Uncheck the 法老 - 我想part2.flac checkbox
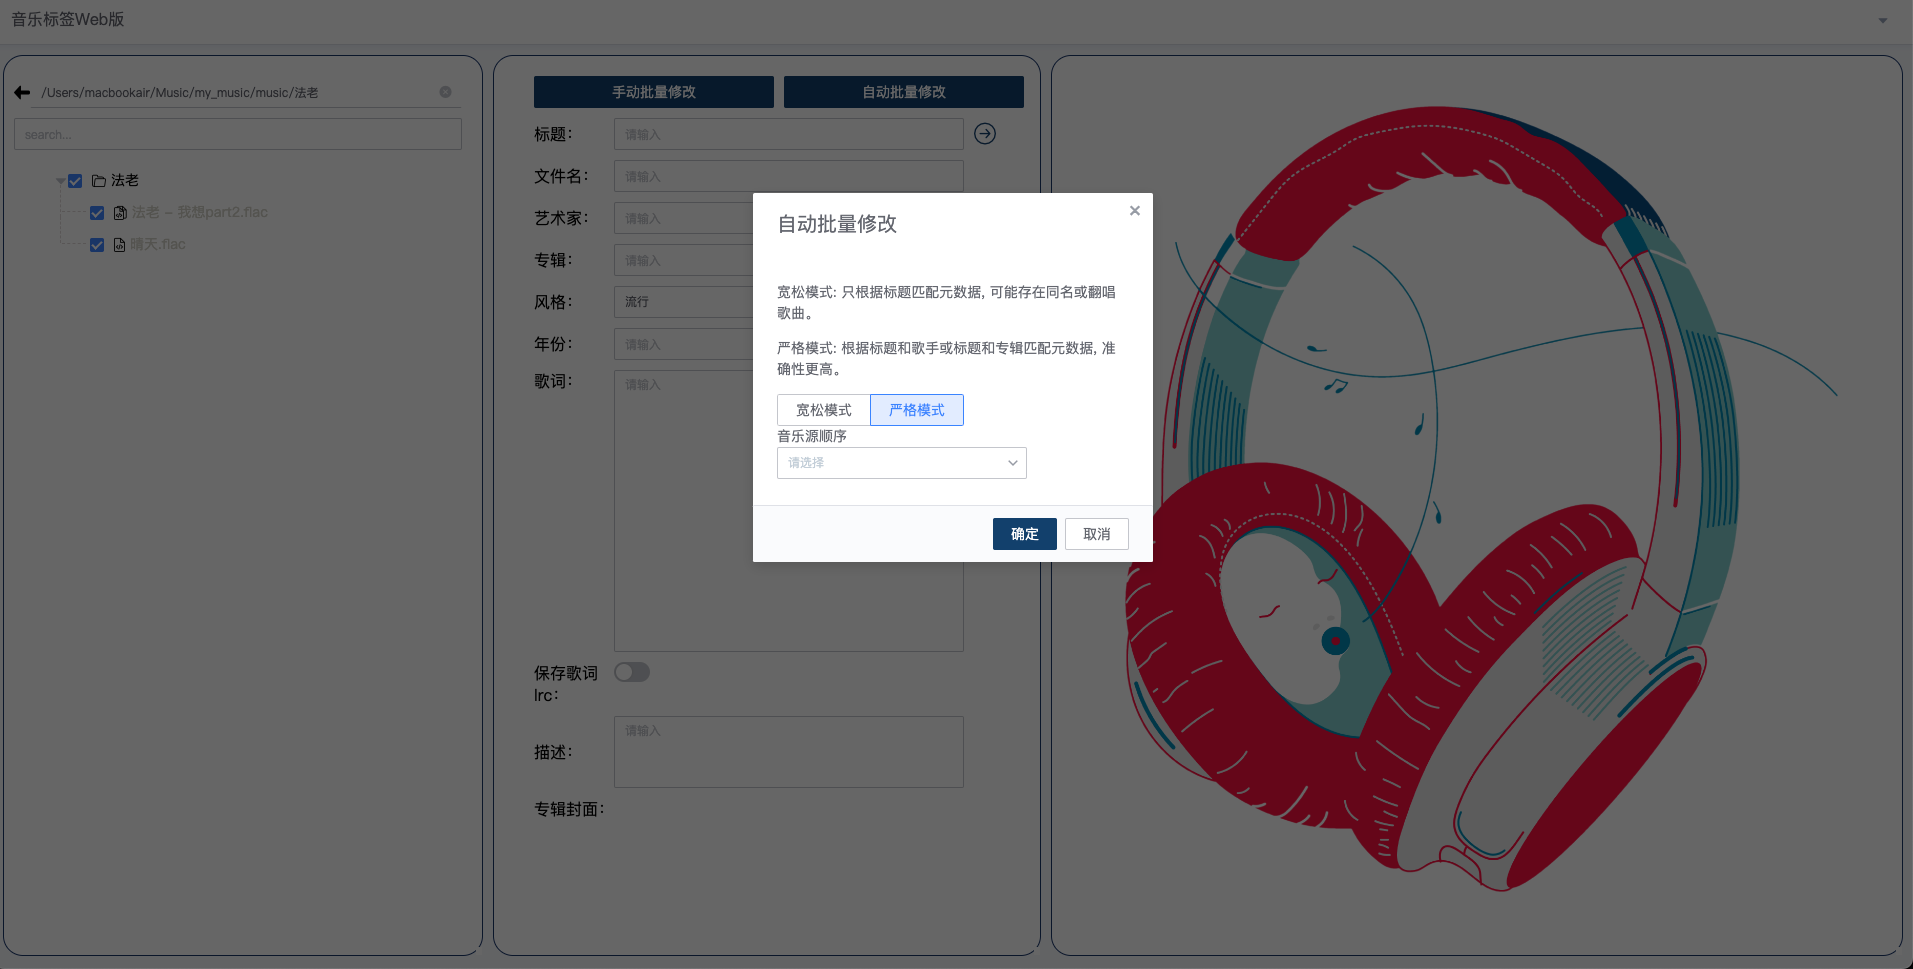 [x=97, y=213]
